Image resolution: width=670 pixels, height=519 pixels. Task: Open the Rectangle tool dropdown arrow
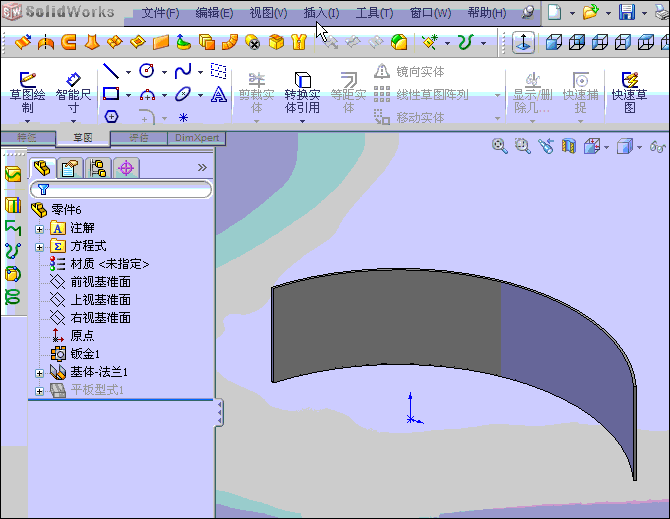point(128,95)
